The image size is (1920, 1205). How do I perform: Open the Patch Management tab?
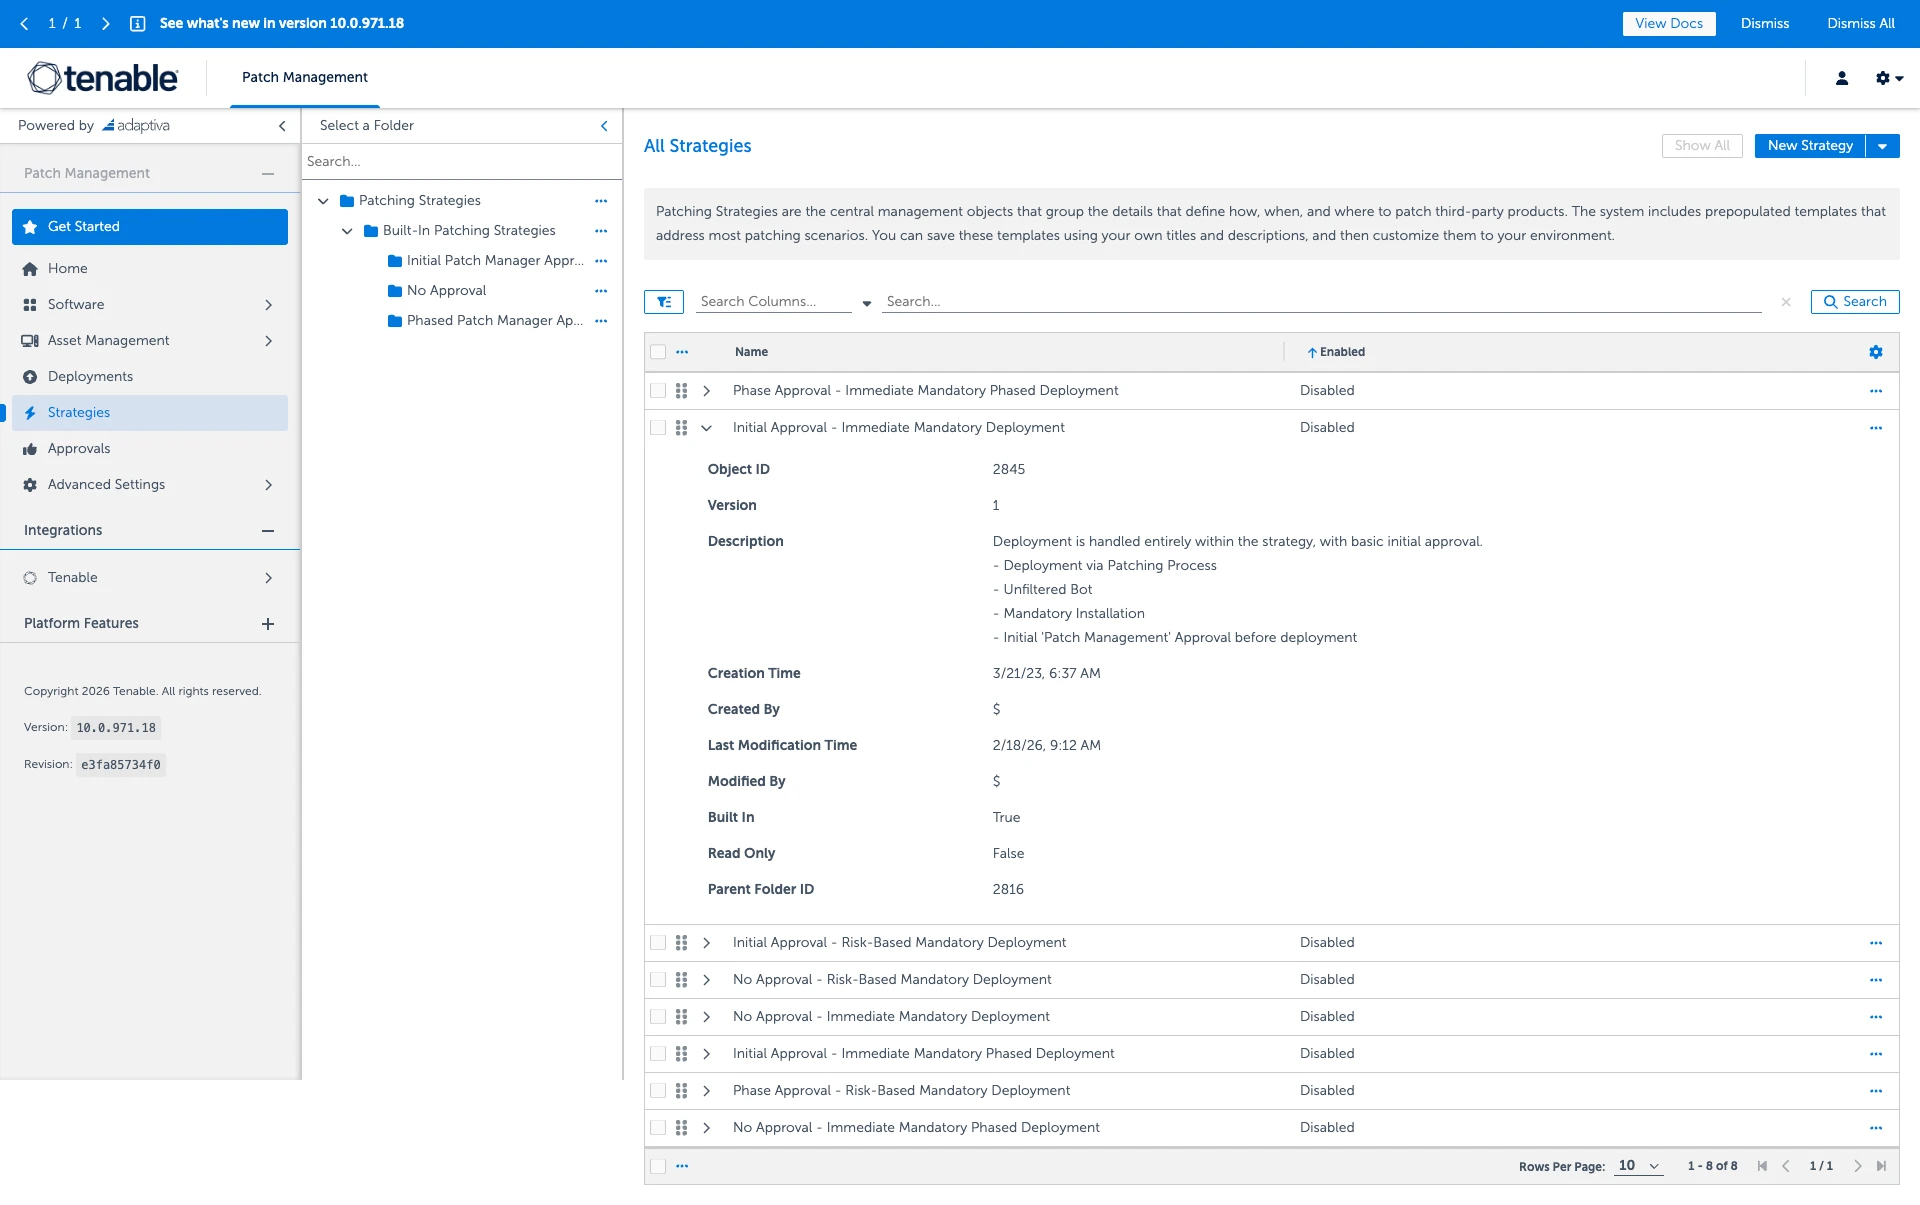[x=305, y=77]
